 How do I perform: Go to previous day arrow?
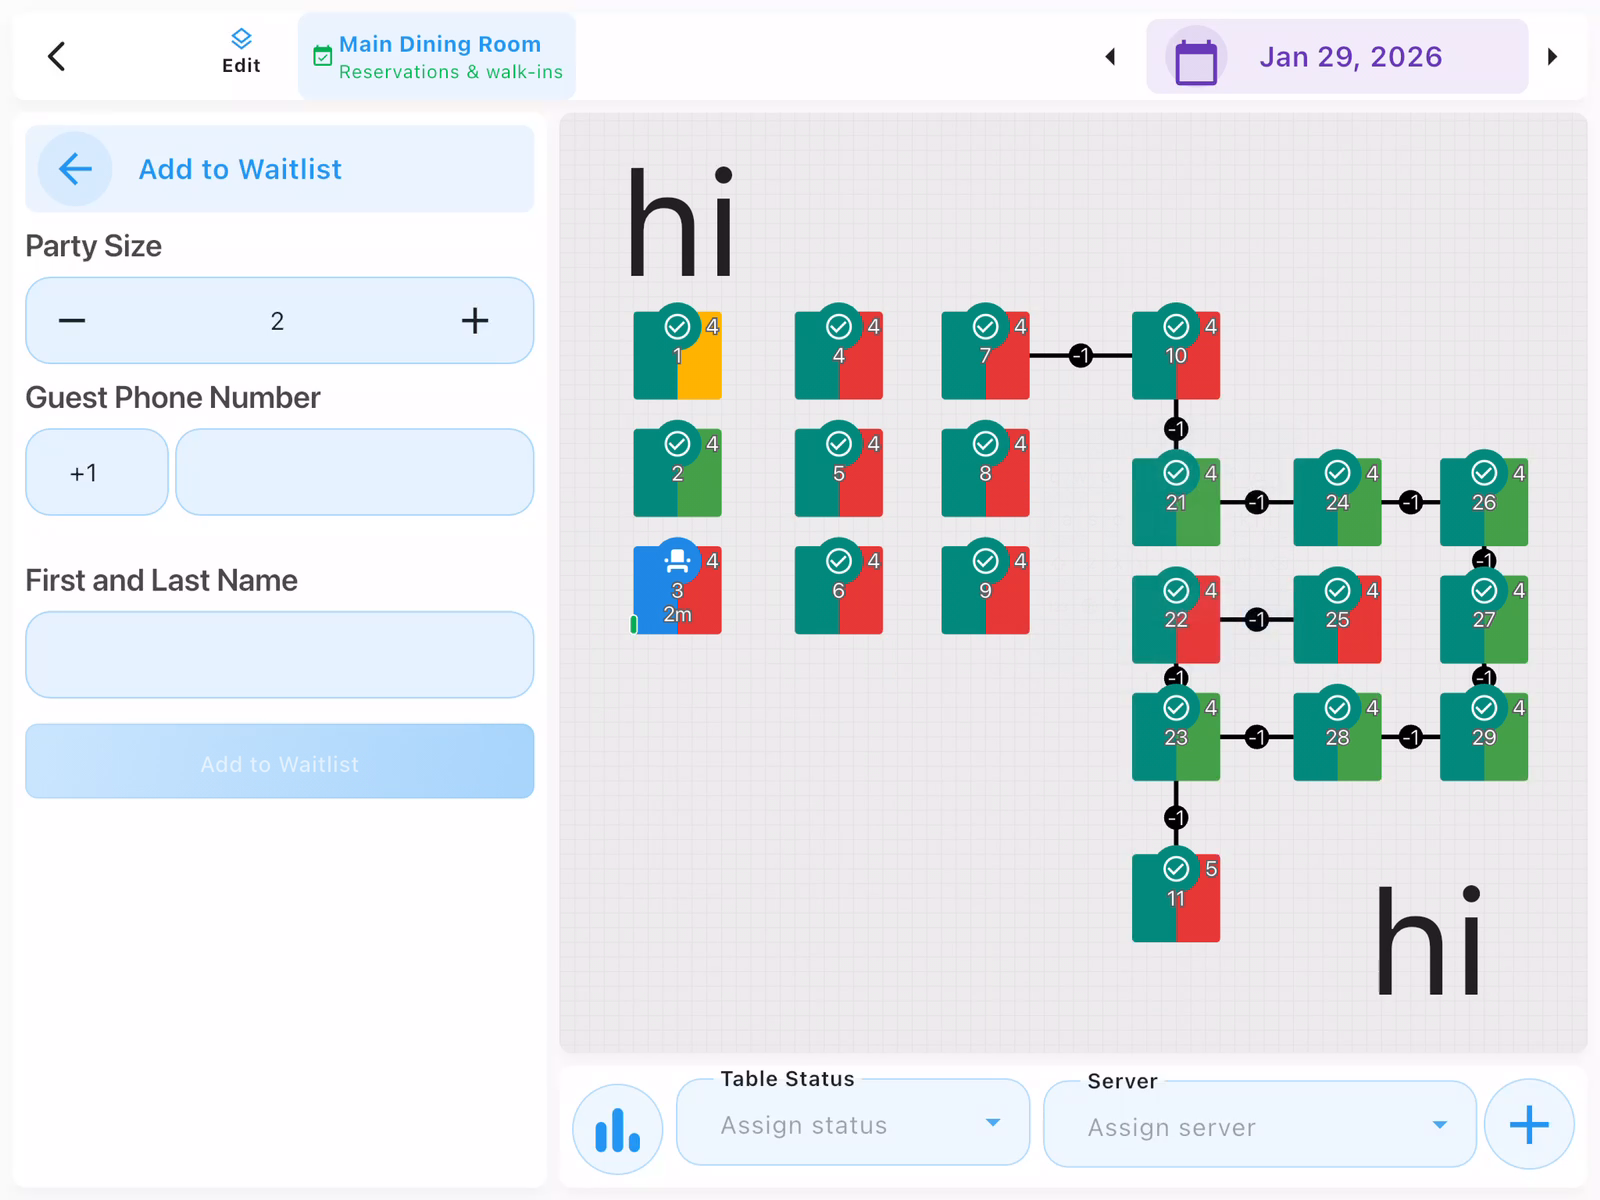[x=1110, y=57]
